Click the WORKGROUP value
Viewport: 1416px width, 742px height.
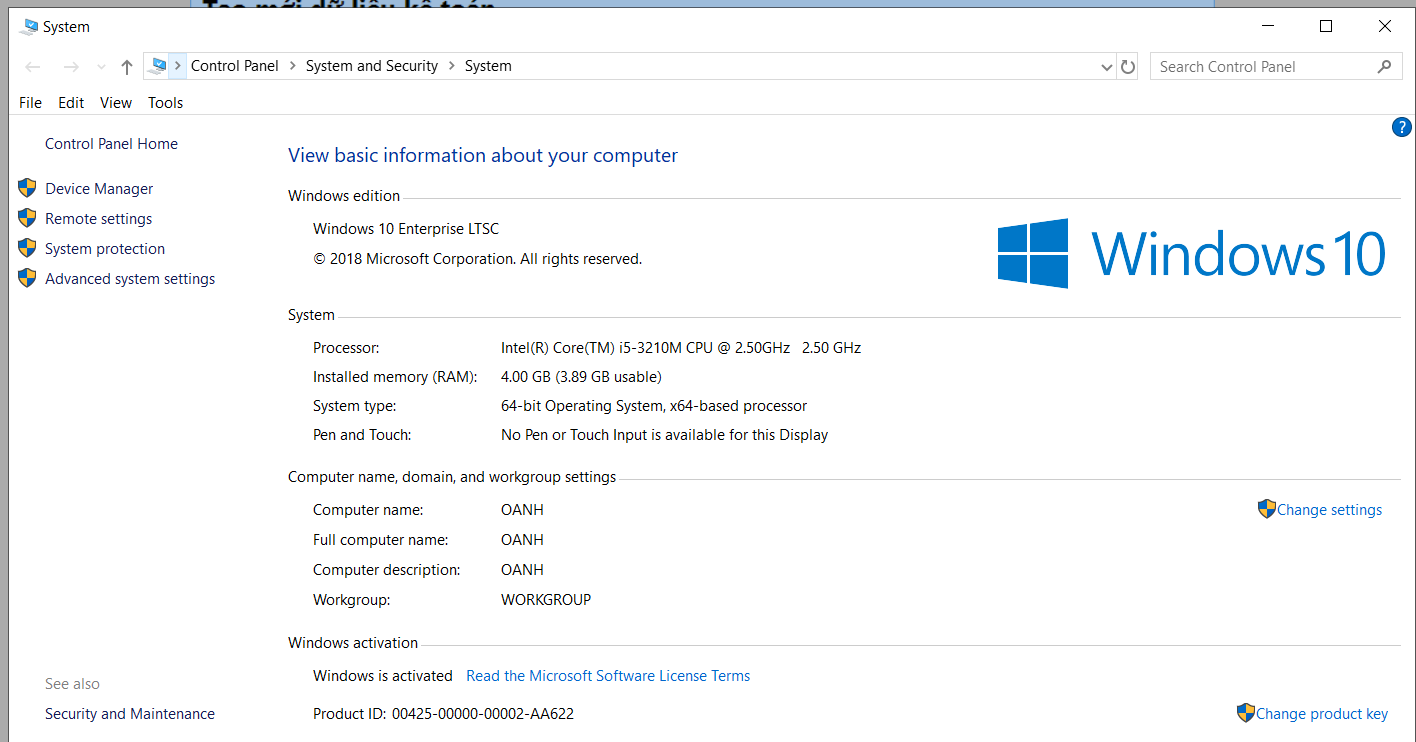point(546,600)
